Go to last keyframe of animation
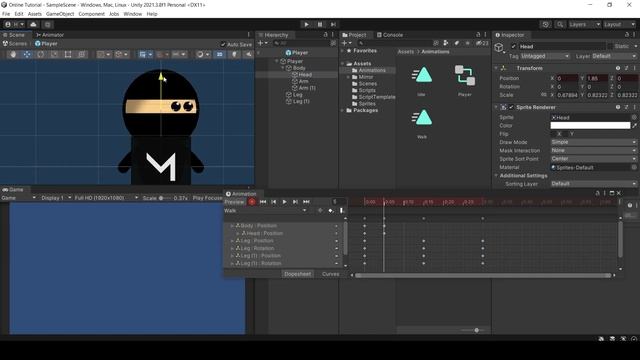This screenshot has height=360, width=640. coord(306,202)
